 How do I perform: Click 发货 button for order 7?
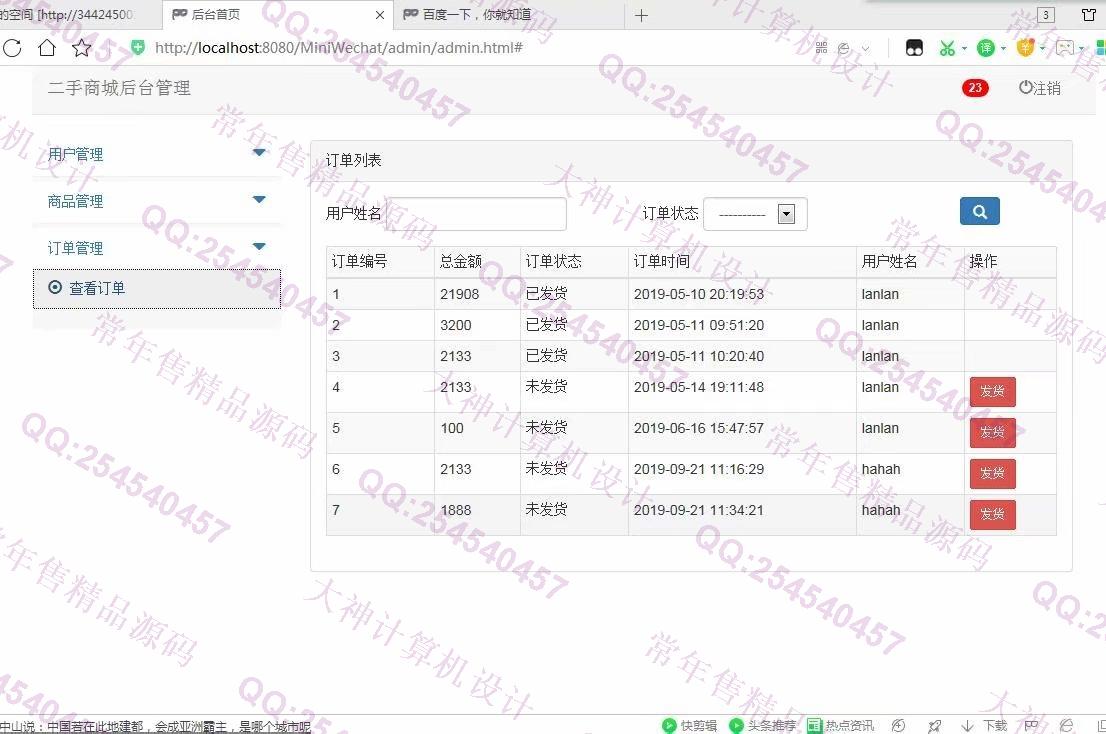(992, 514)
